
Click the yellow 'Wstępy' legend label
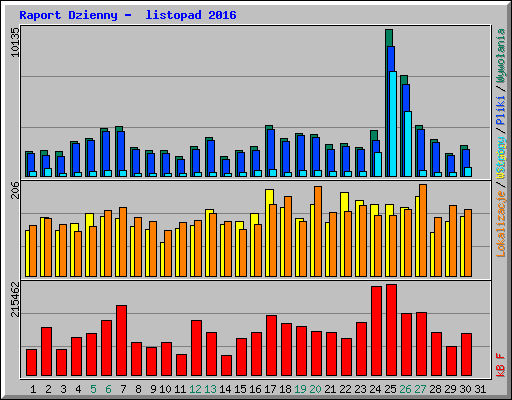501,158
